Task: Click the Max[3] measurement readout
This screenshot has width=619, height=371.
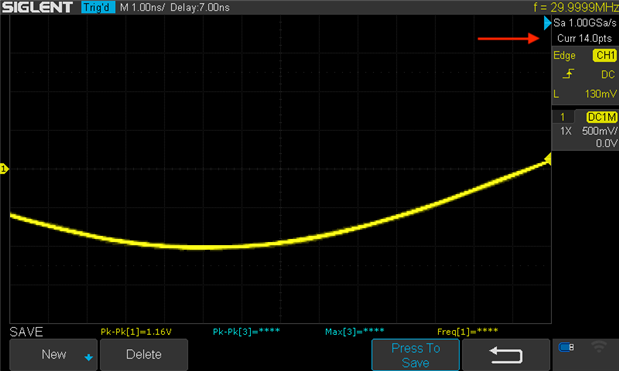Action: click(355, 332)
